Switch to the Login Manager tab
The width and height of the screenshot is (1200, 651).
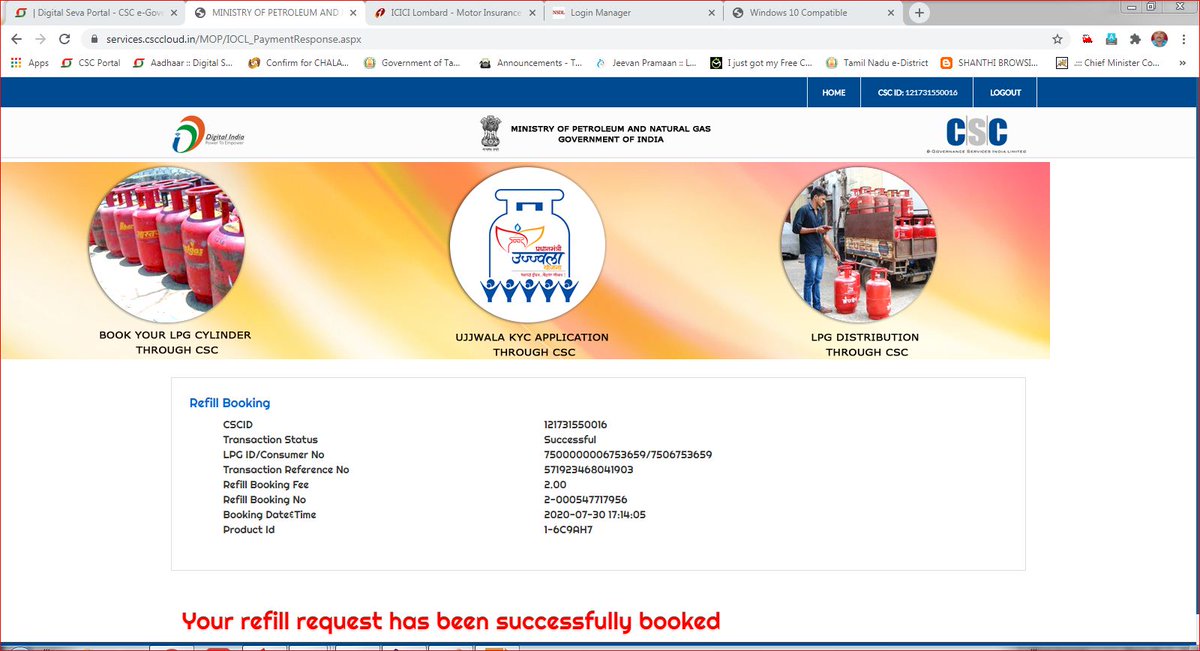click(x=632, y=13)
